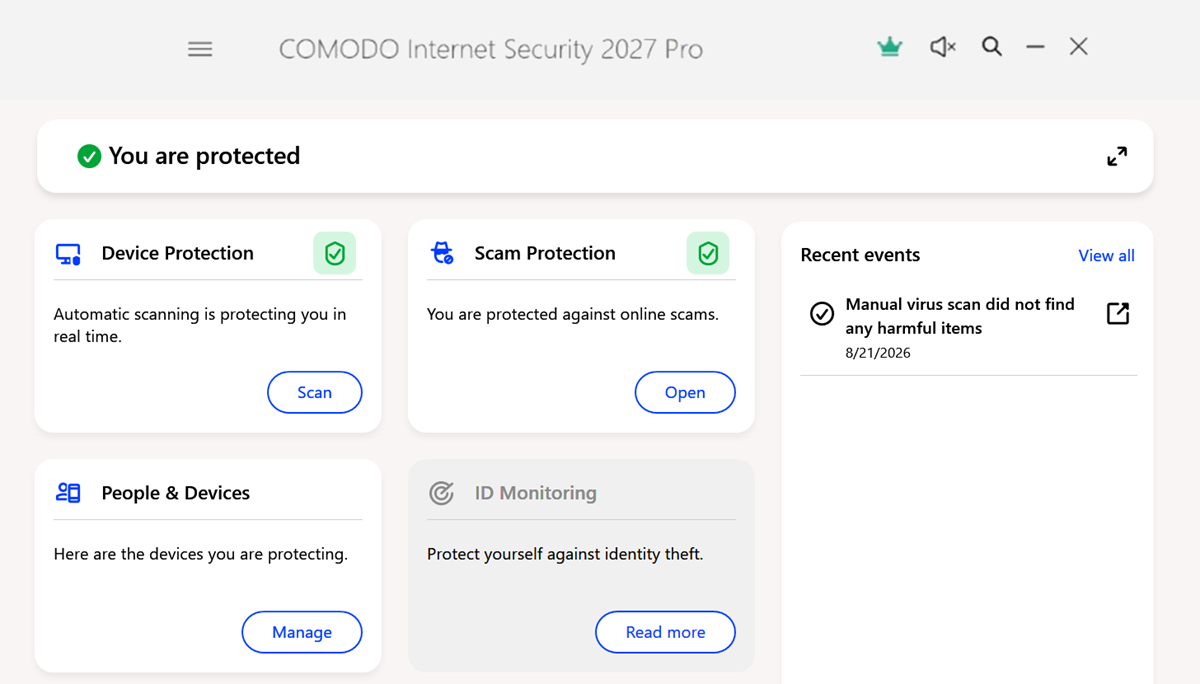Screen dimensions: 1200x684
Task: Start a scan with Scan button
Action: [315, 392]
